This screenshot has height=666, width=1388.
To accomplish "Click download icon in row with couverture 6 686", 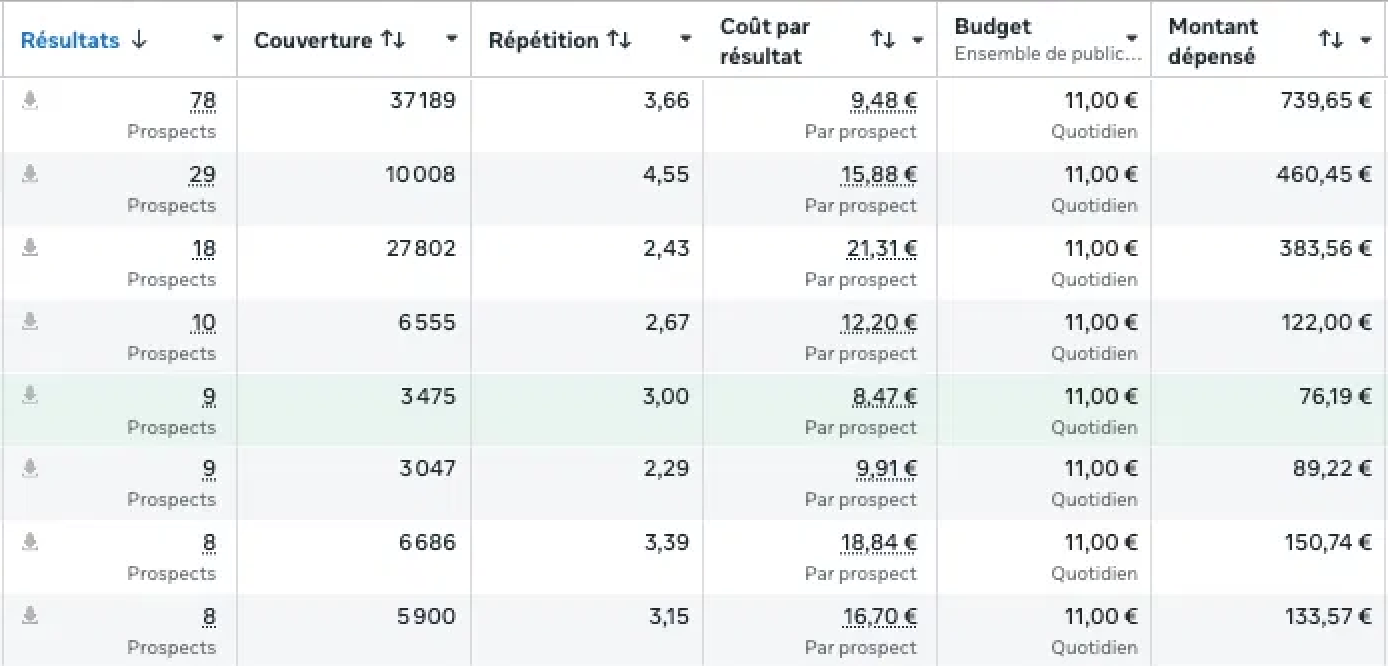I will (30, 542).
